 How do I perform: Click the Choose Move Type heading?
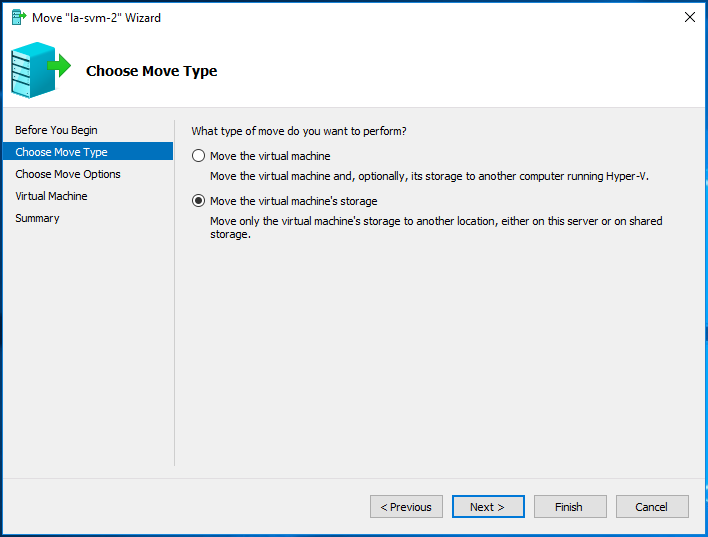click(x=151, y=71)
